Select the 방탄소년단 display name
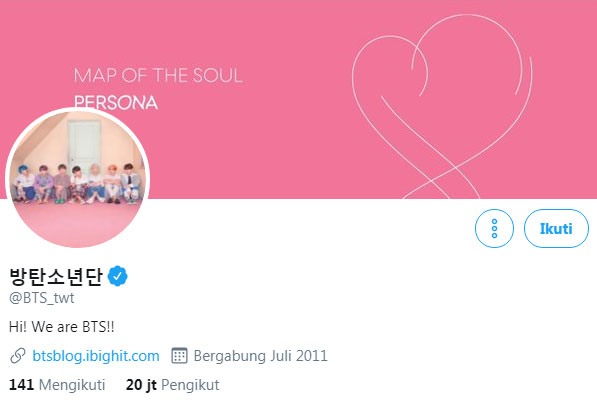Image resolution: width=597 pixels, height=404 pixels. pyautogui.click(x=56, y=276)
